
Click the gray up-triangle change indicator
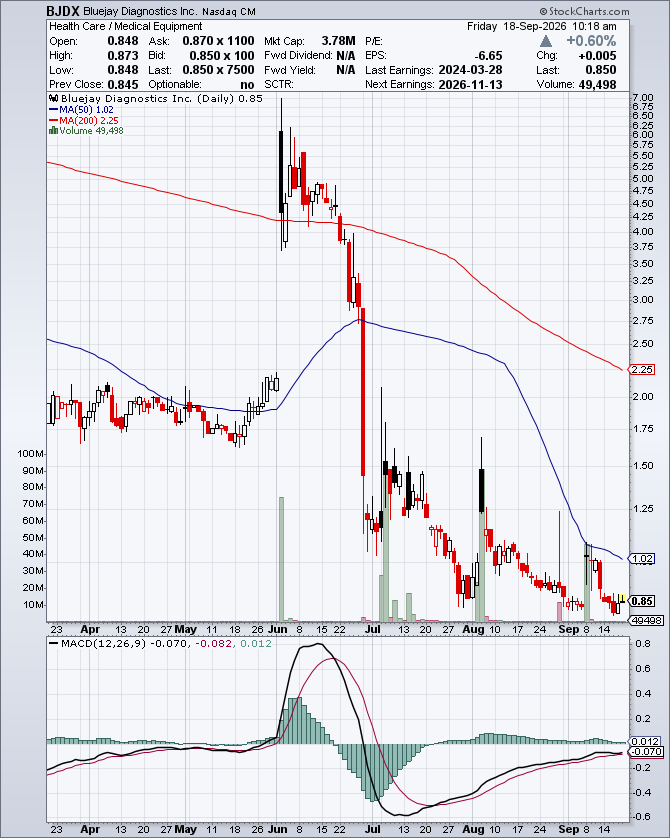coord(546,41)
